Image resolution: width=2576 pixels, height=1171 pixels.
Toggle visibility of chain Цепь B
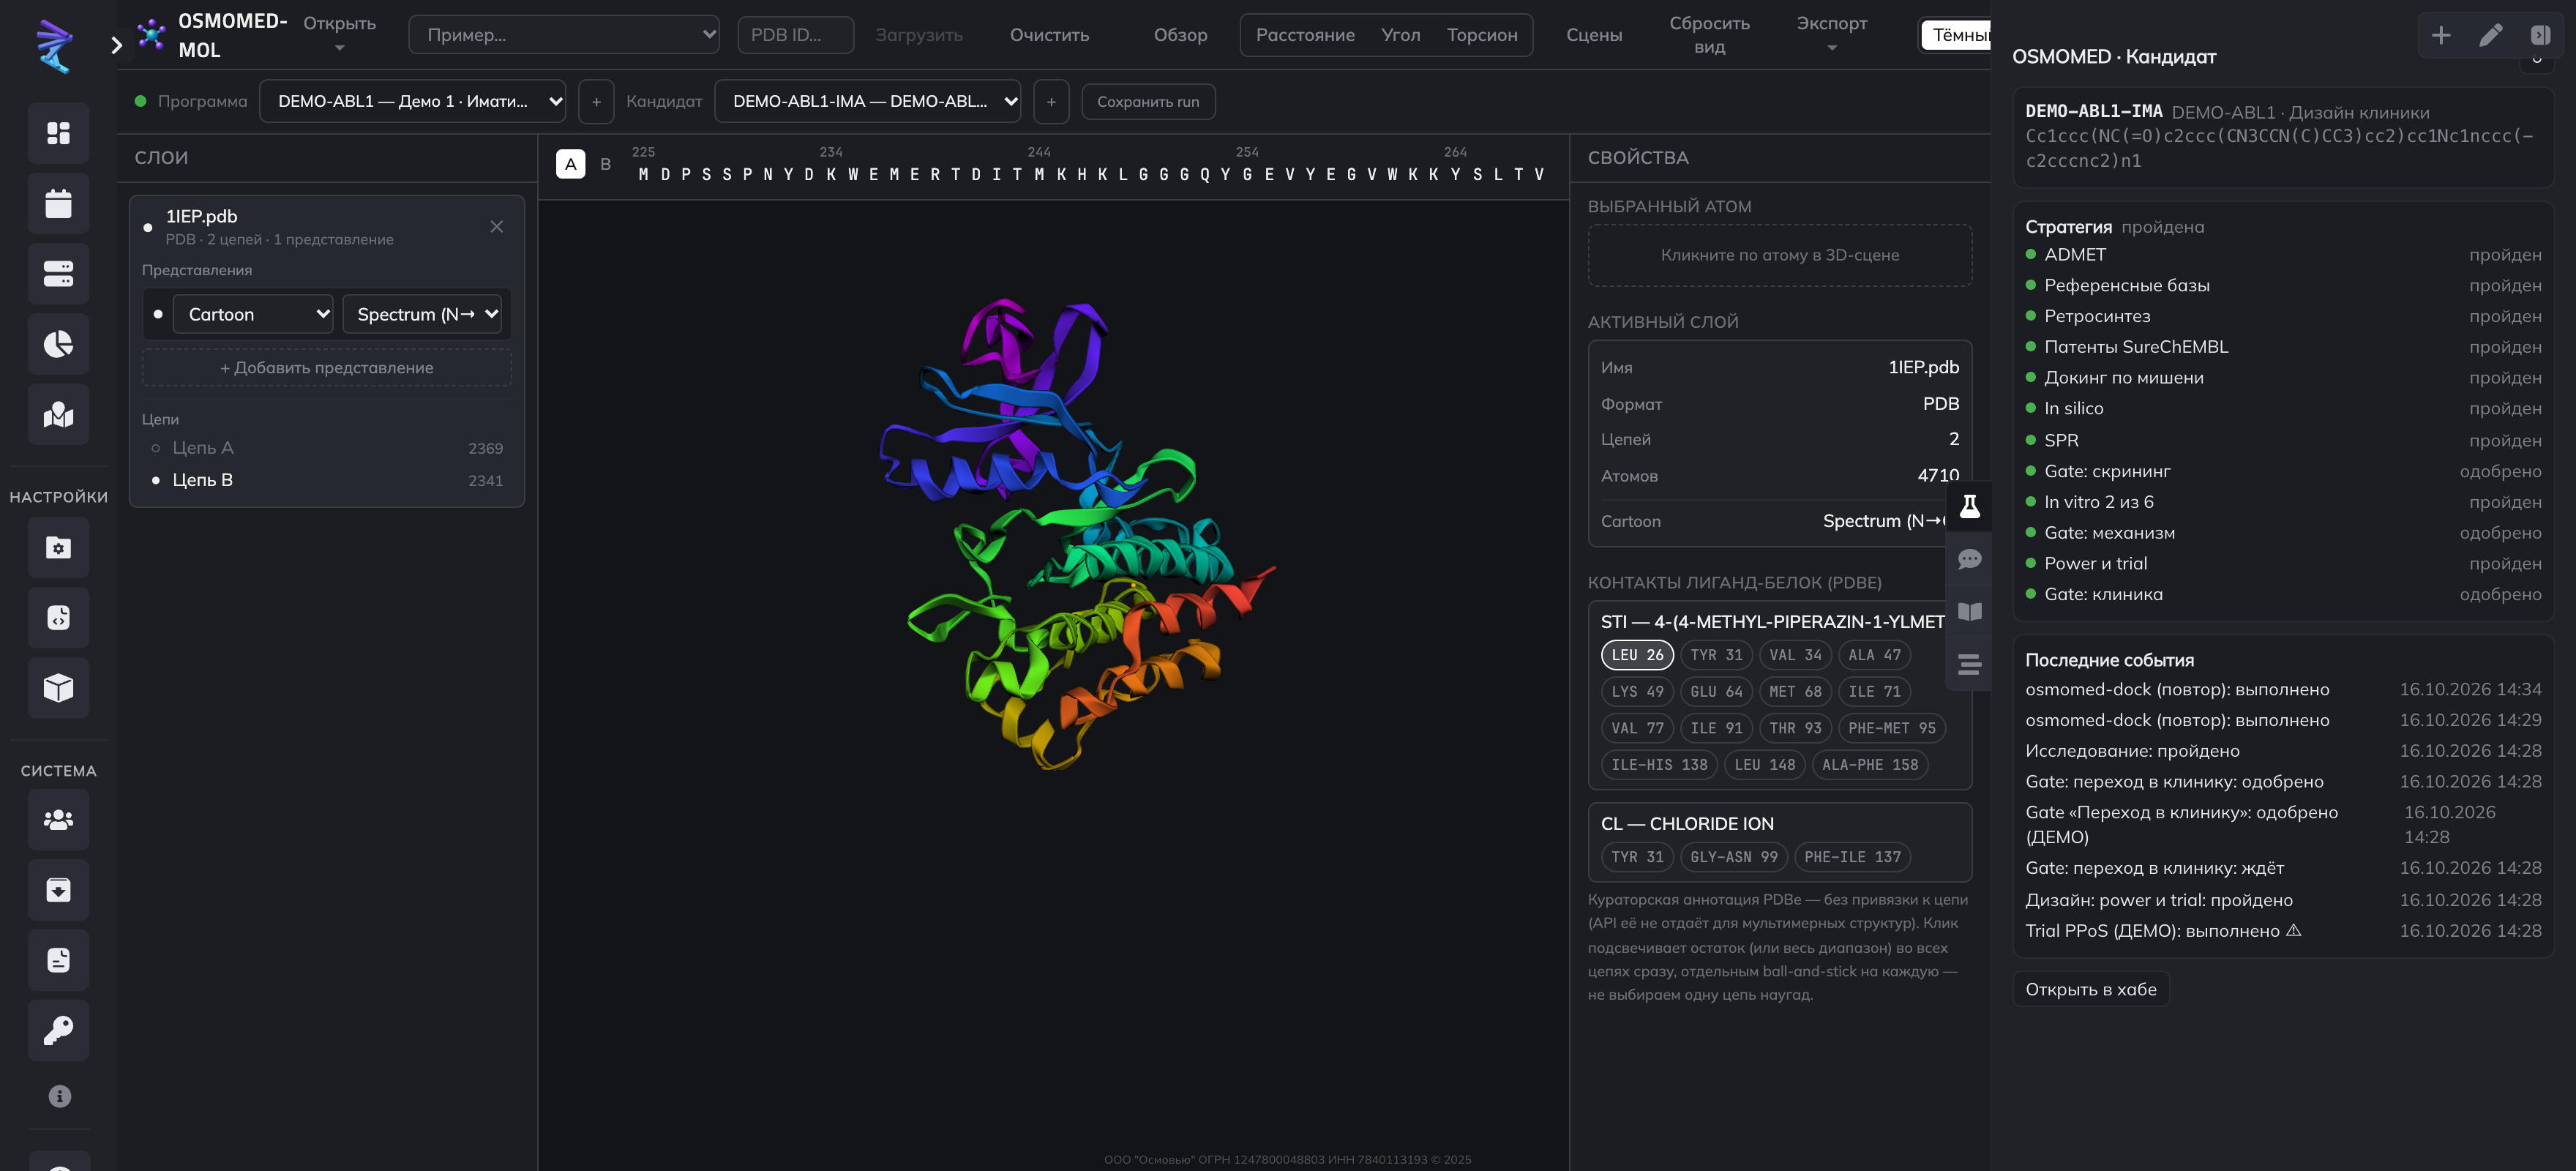155,480
